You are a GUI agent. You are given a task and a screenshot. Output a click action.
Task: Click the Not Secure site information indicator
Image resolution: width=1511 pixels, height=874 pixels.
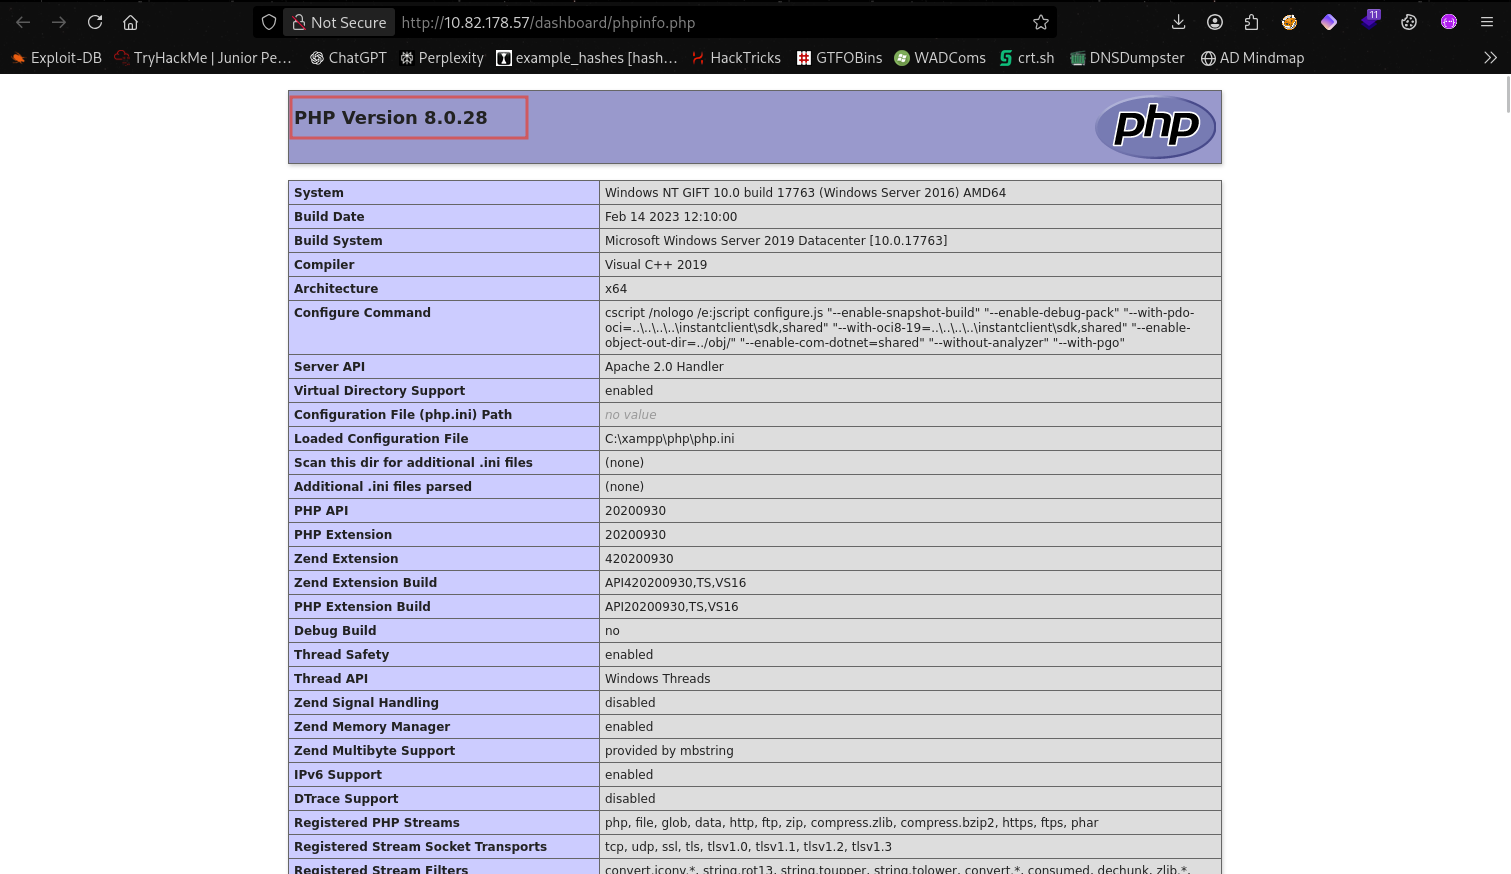click(x=339, y=22)
